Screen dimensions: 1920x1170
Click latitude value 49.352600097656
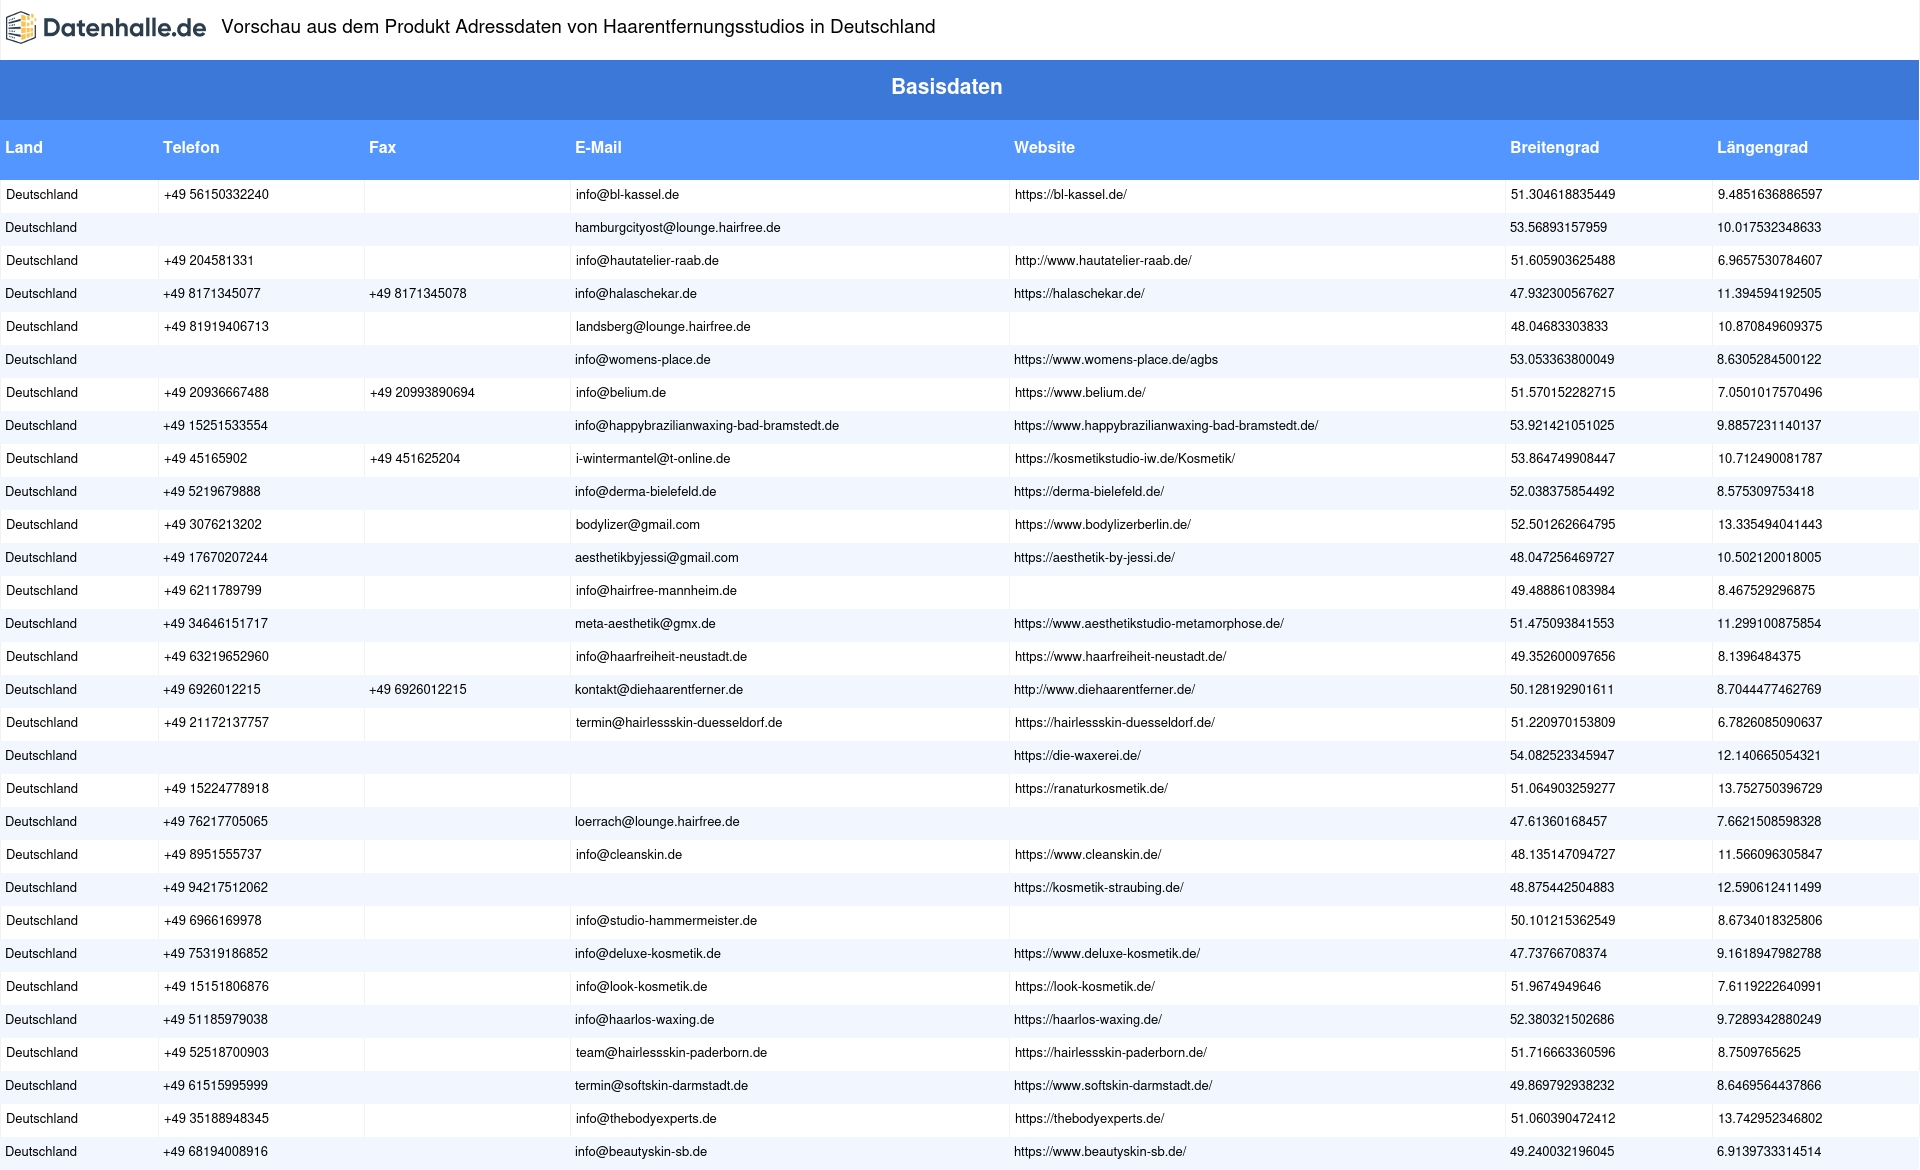pyautogui.click(x=1563, y=657)
